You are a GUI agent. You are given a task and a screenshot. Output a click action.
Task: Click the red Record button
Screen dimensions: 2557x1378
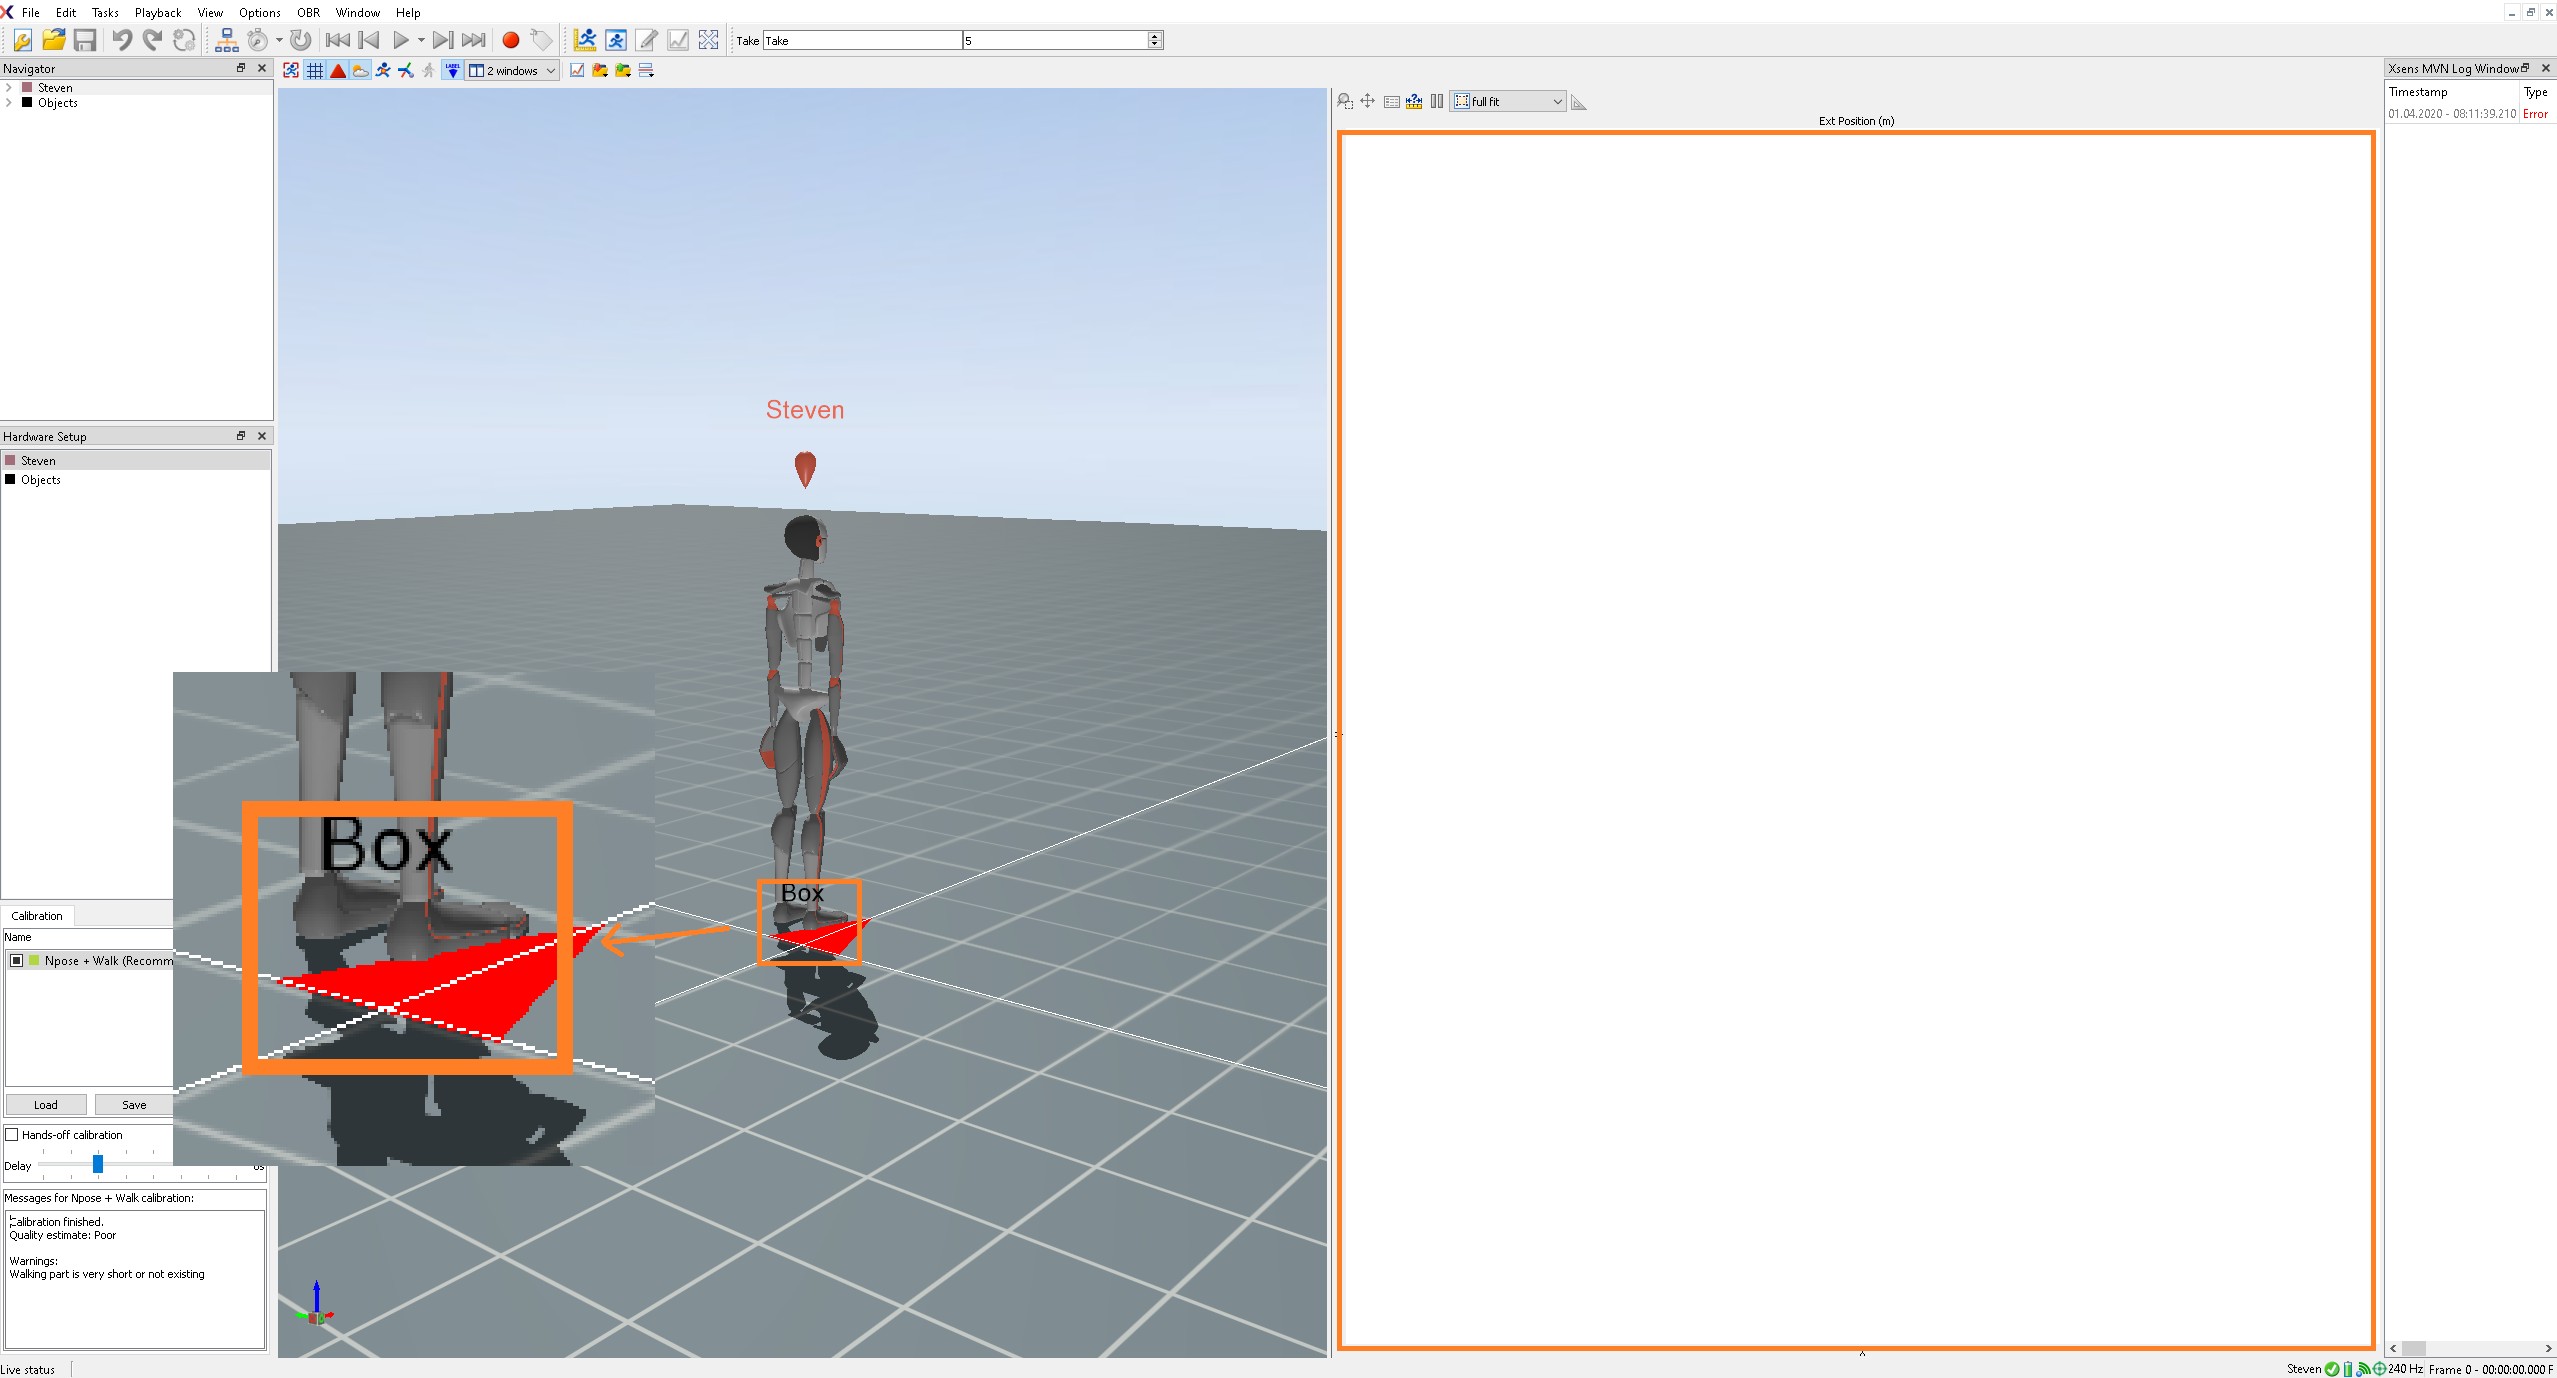point(510,40)
